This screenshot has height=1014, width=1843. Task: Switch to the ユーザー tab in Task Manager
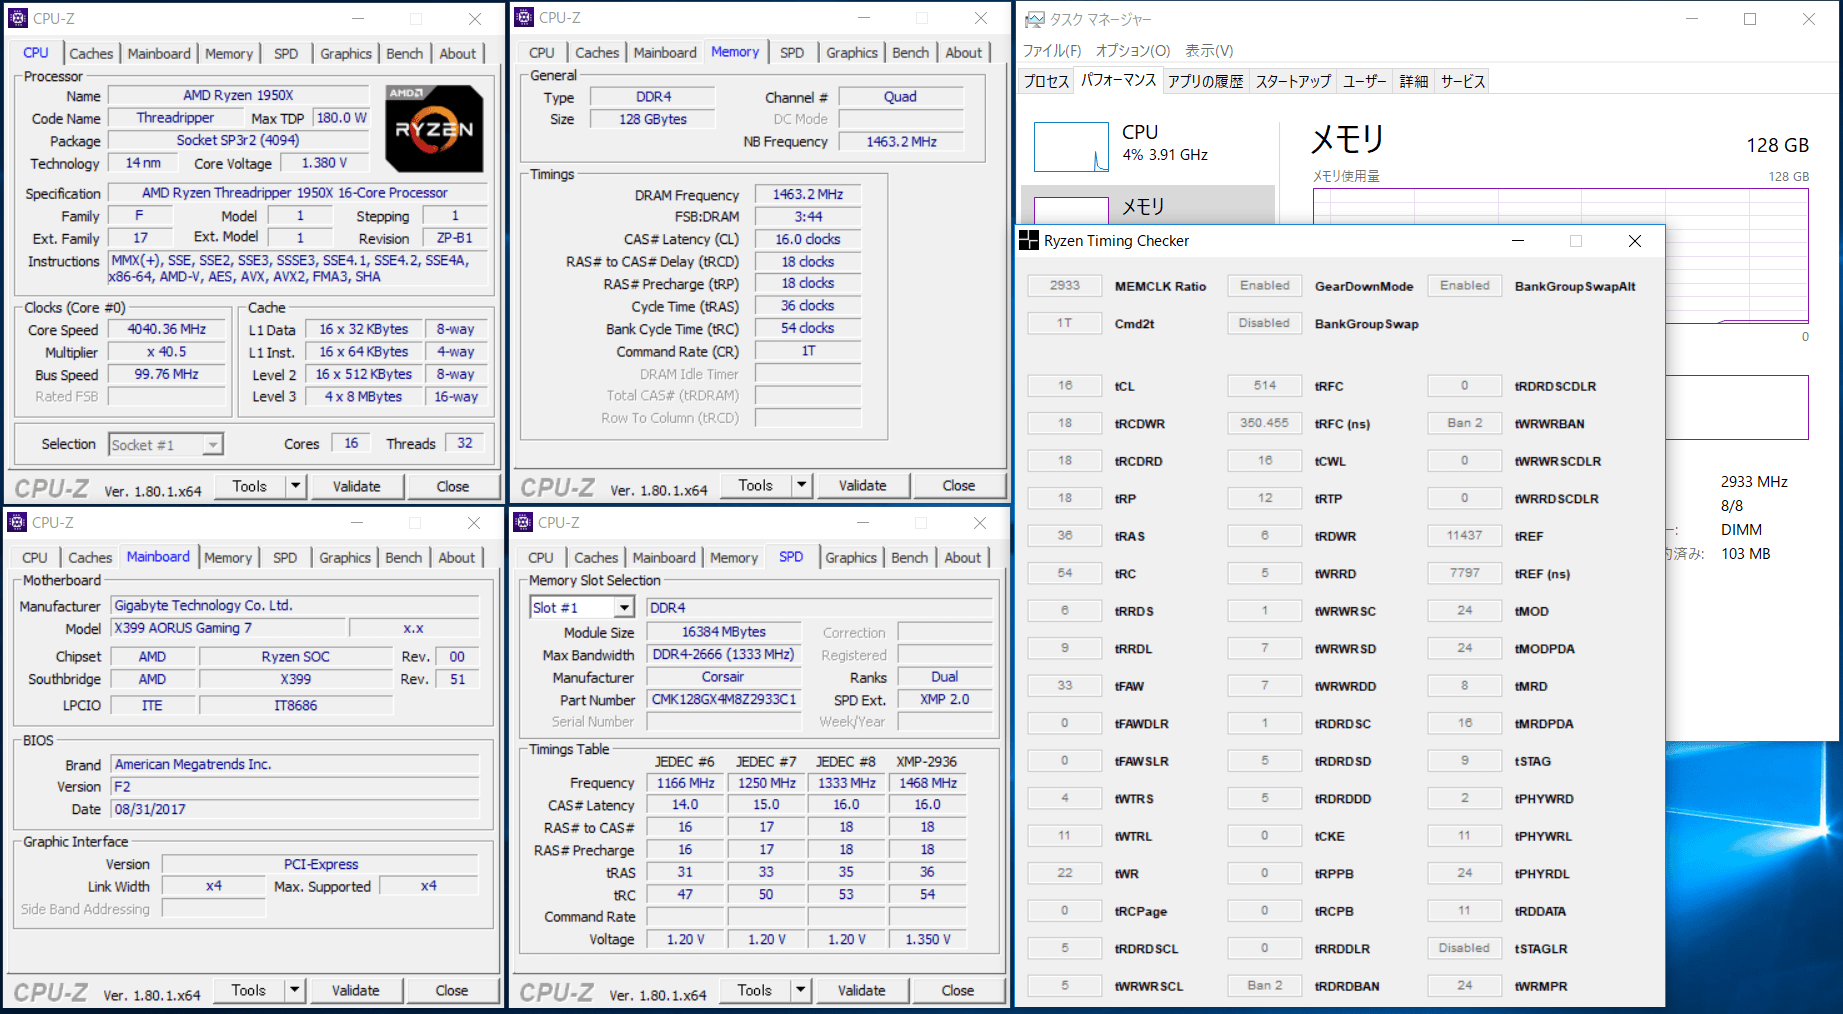(1365, 81)
